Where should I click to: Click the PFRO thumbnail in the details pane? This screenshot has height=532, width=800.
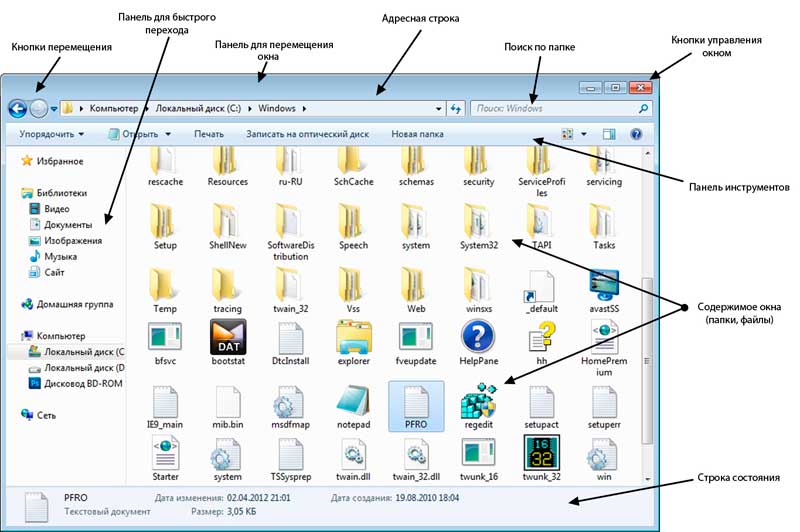click(x=36, y=506)
